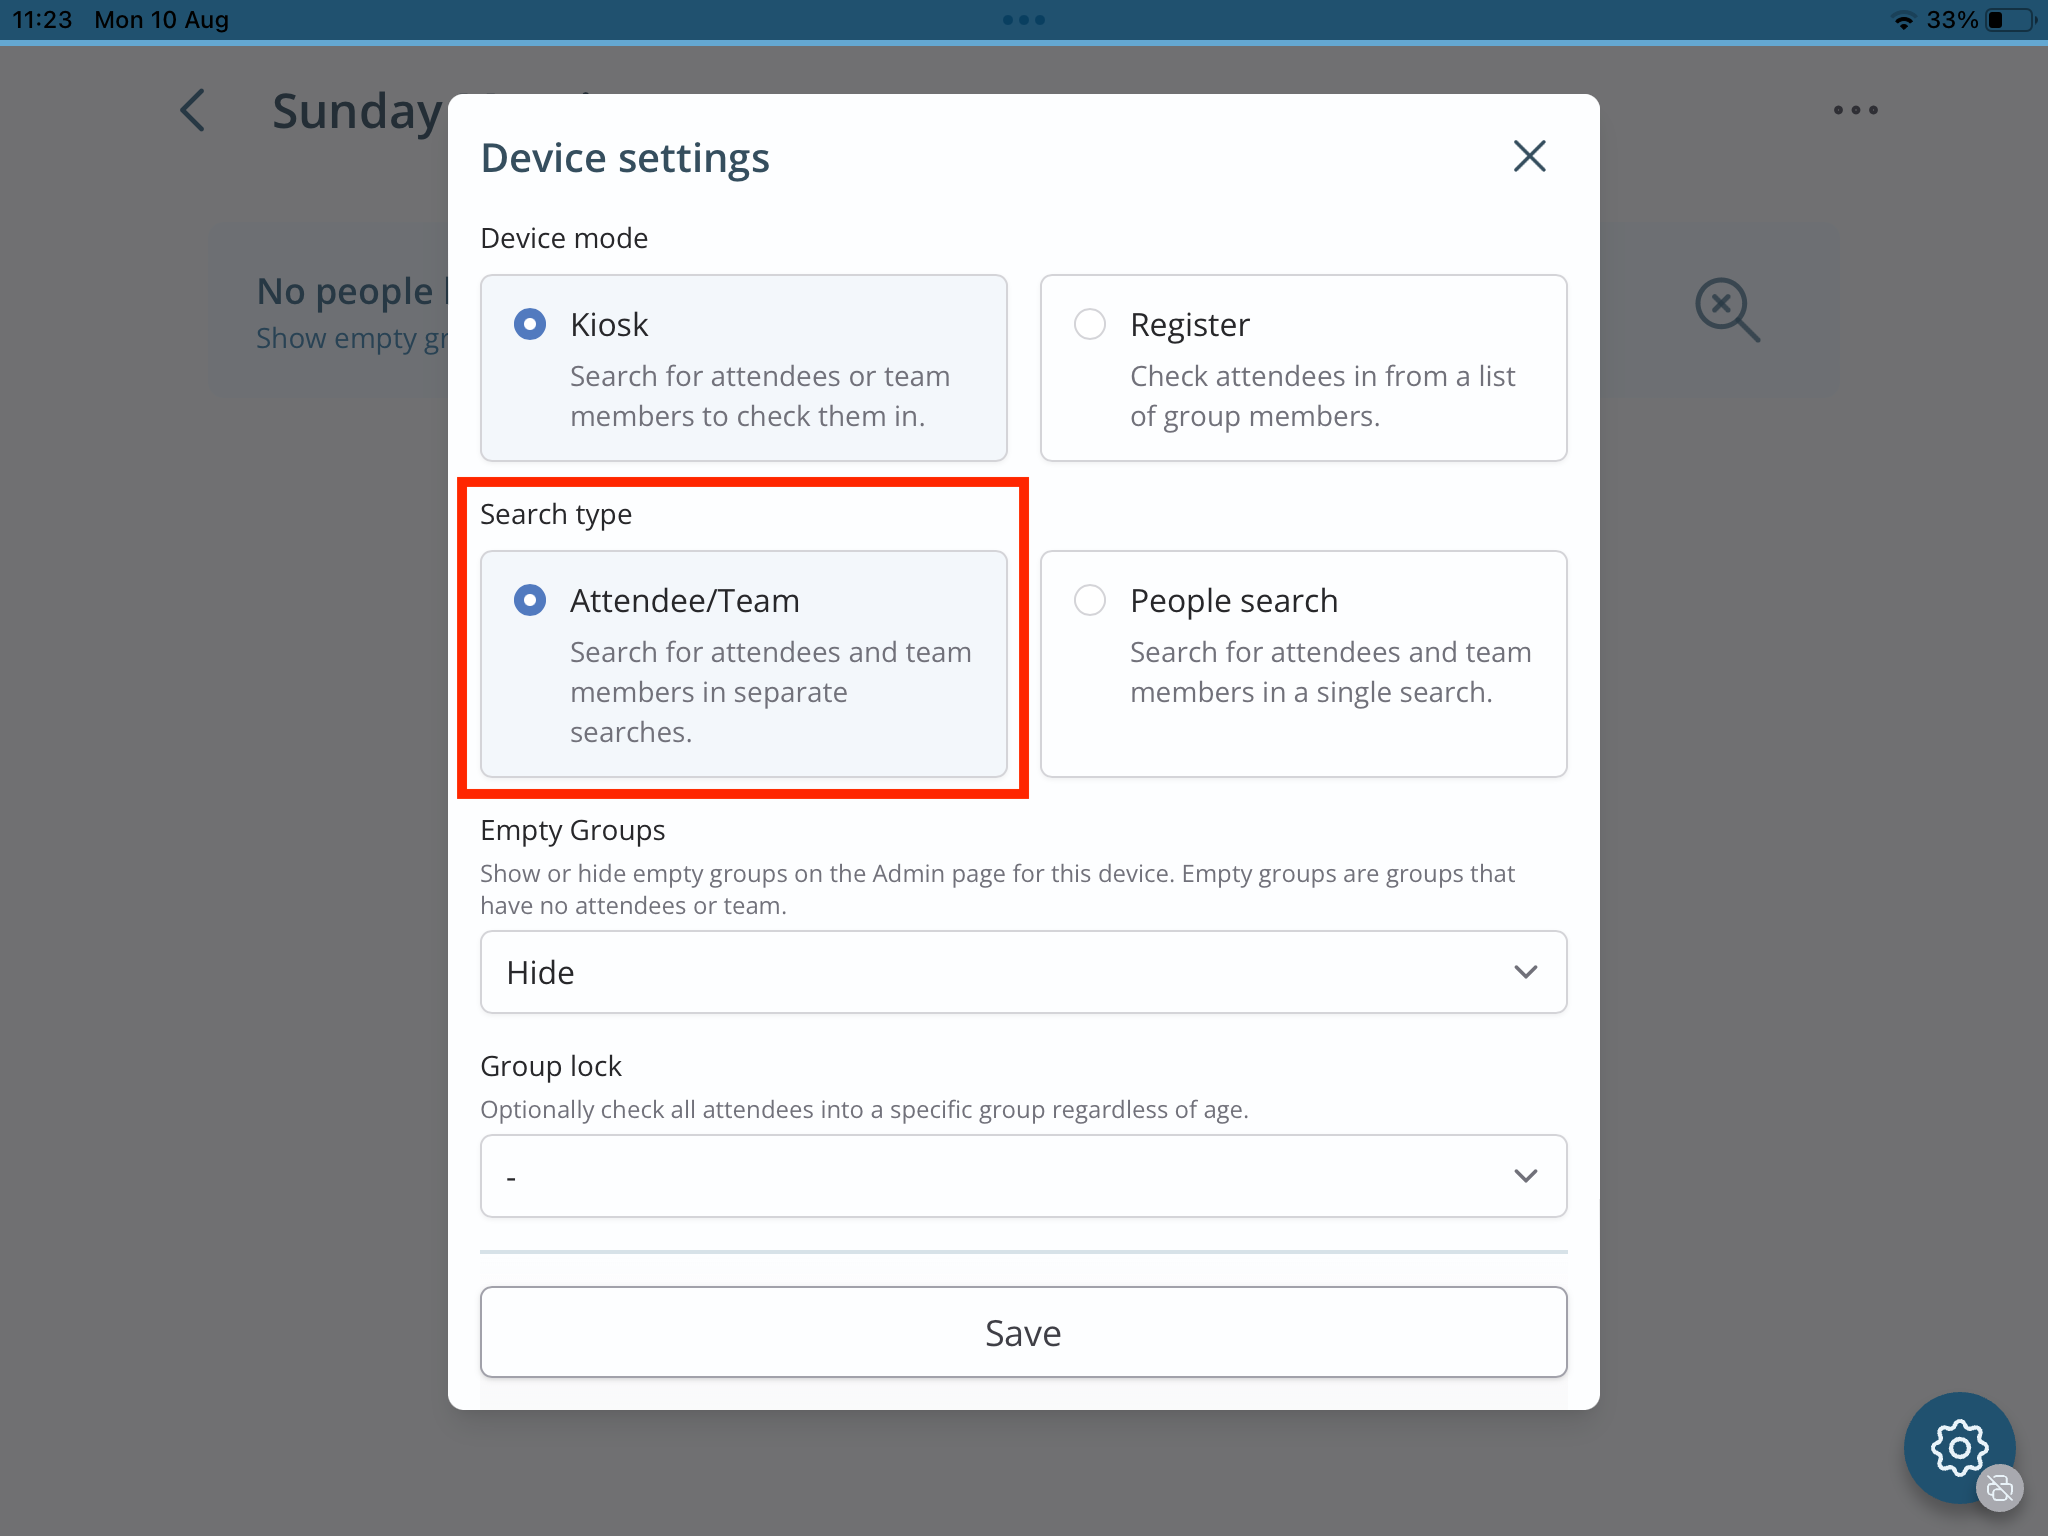Click the printer offline badge icon
The width and height of the screenshot is (2048, 1536).
(2000, 1488)
